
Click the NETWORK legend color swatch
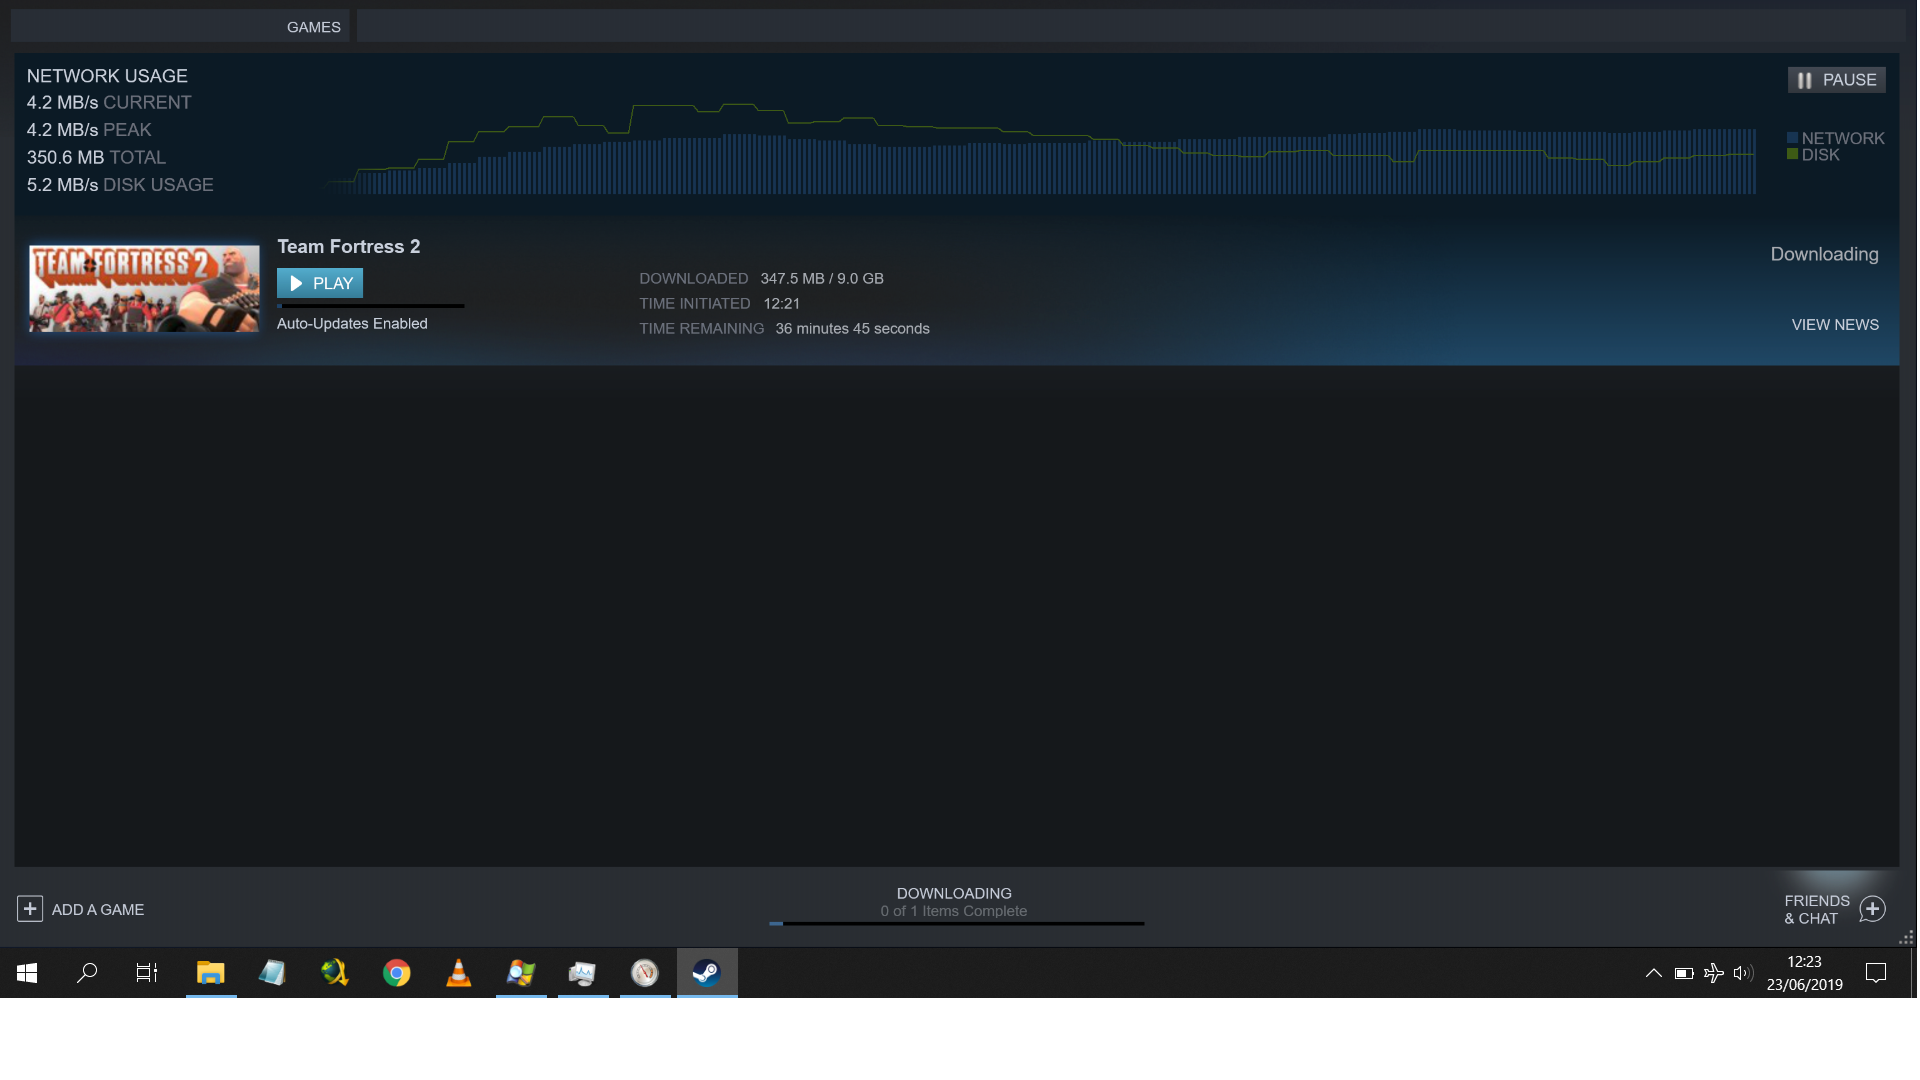[1792, 138]
